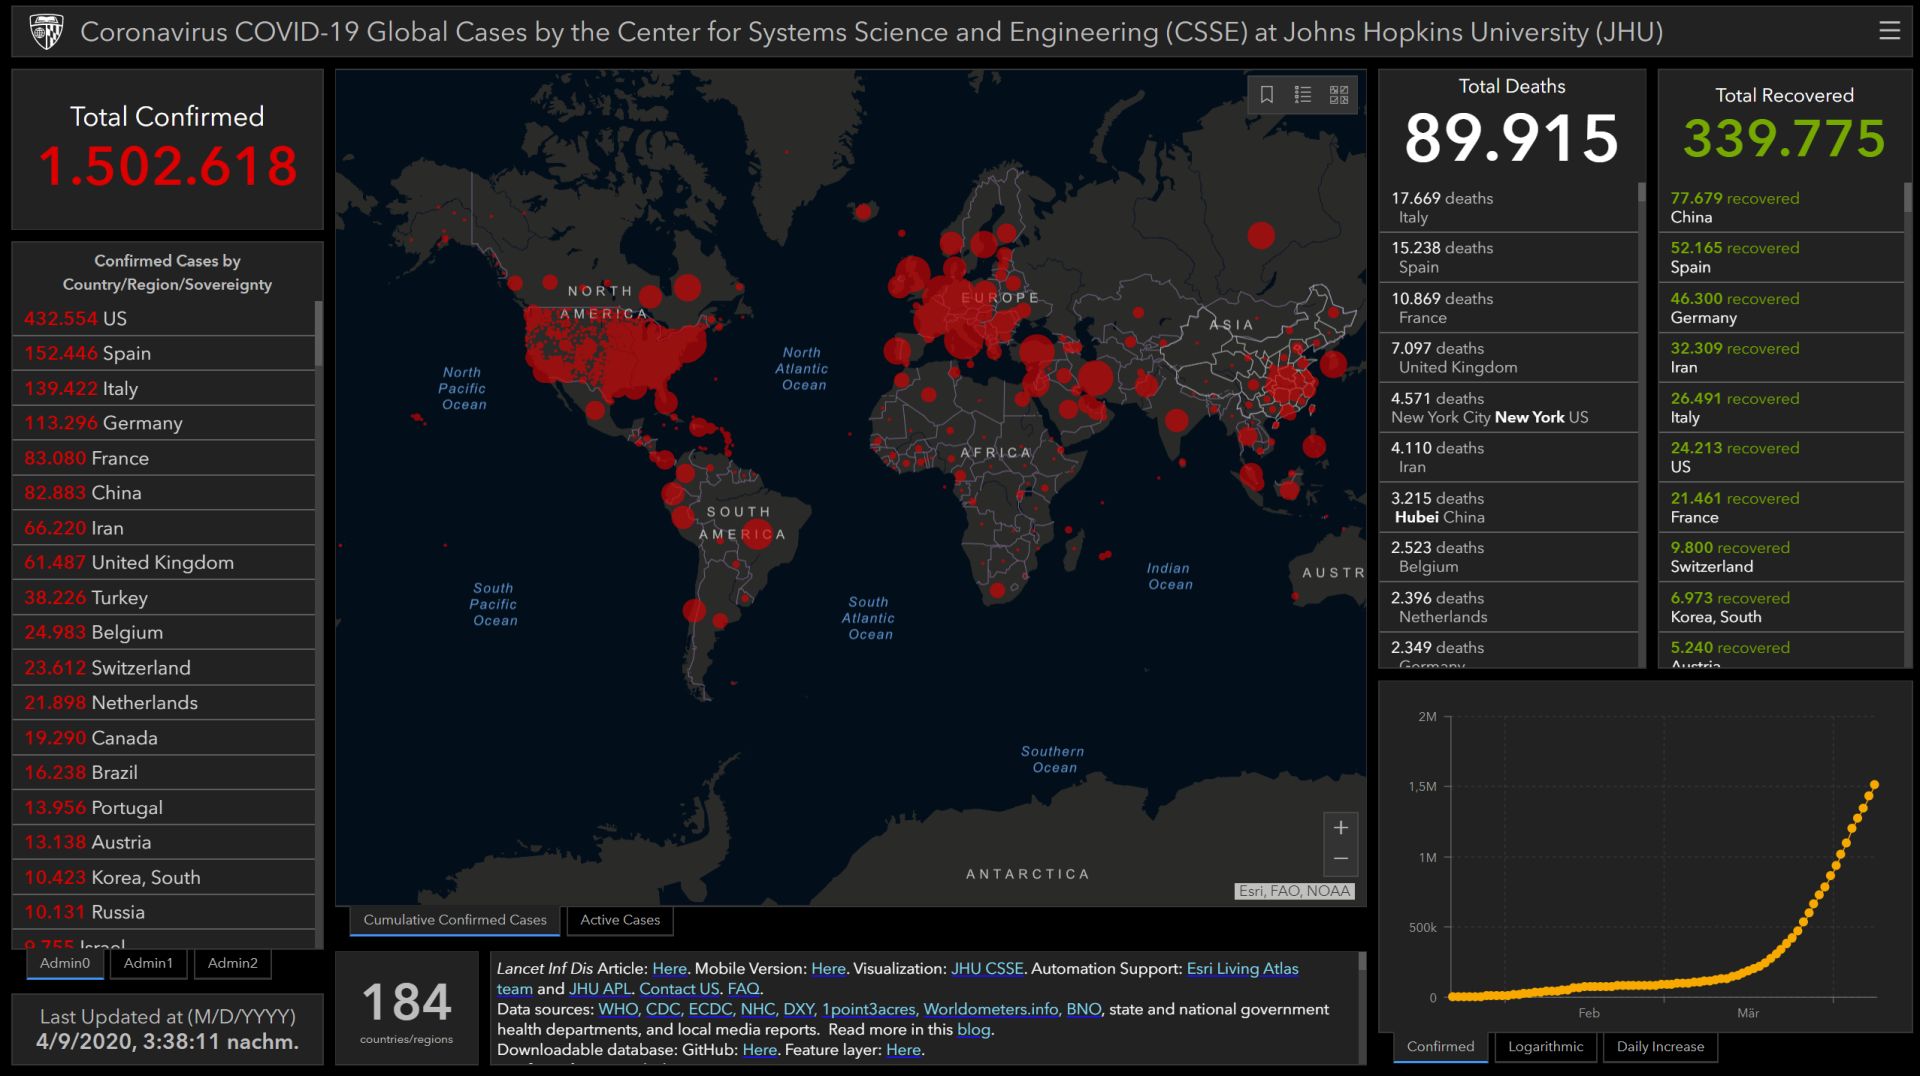Open the 1point3acres link
The image size is (1920, 1076).
[x=868, y=1009]
